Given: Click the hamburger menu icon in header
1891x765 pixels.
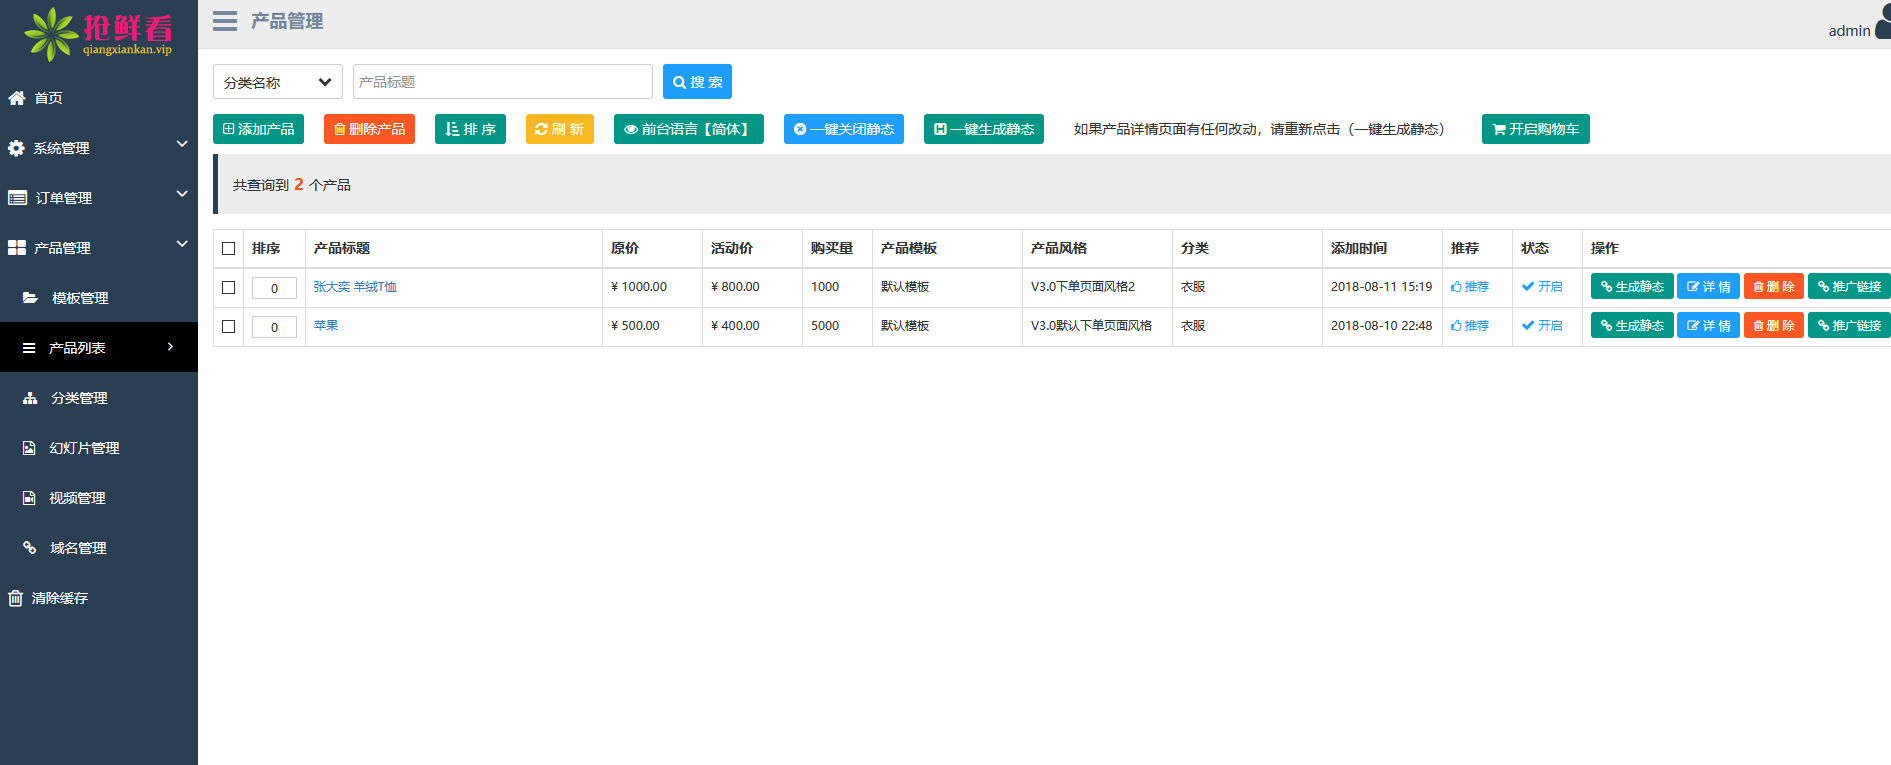Looking at the screenshot, I should point(225,21).
